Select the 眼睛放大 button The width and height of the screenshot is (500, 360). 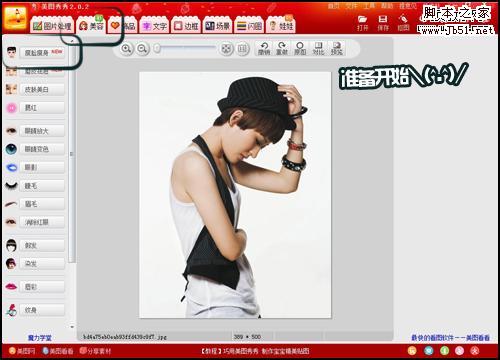coord(42,131)
